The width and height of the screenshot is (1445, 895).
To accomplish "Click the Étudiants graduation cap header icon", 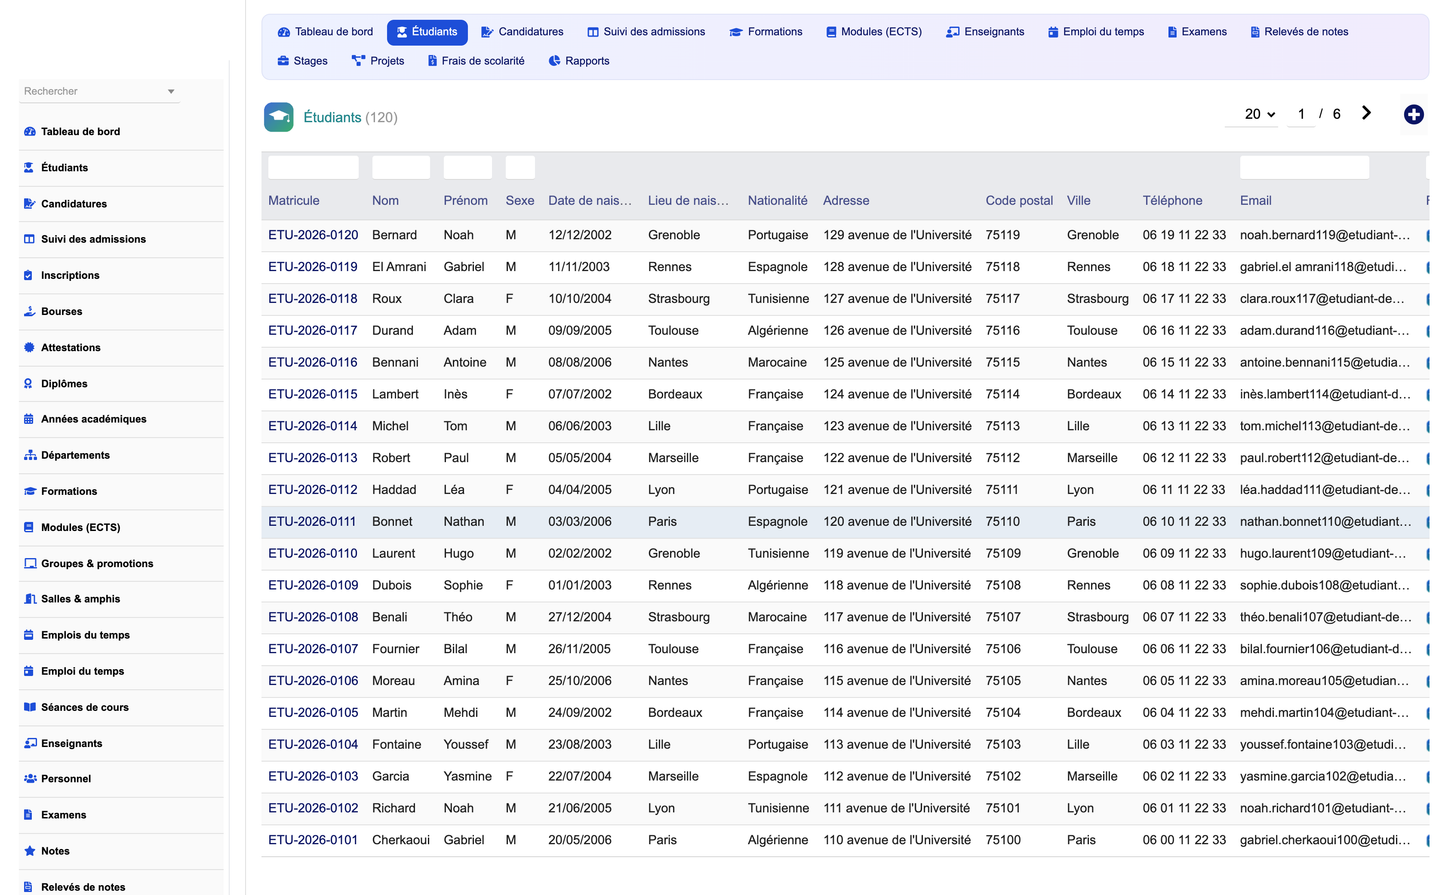I will 279,117.
